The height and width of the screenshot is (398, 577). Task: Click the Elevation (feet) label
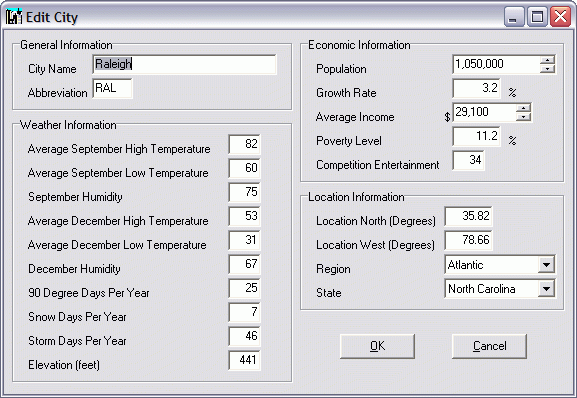64,365
